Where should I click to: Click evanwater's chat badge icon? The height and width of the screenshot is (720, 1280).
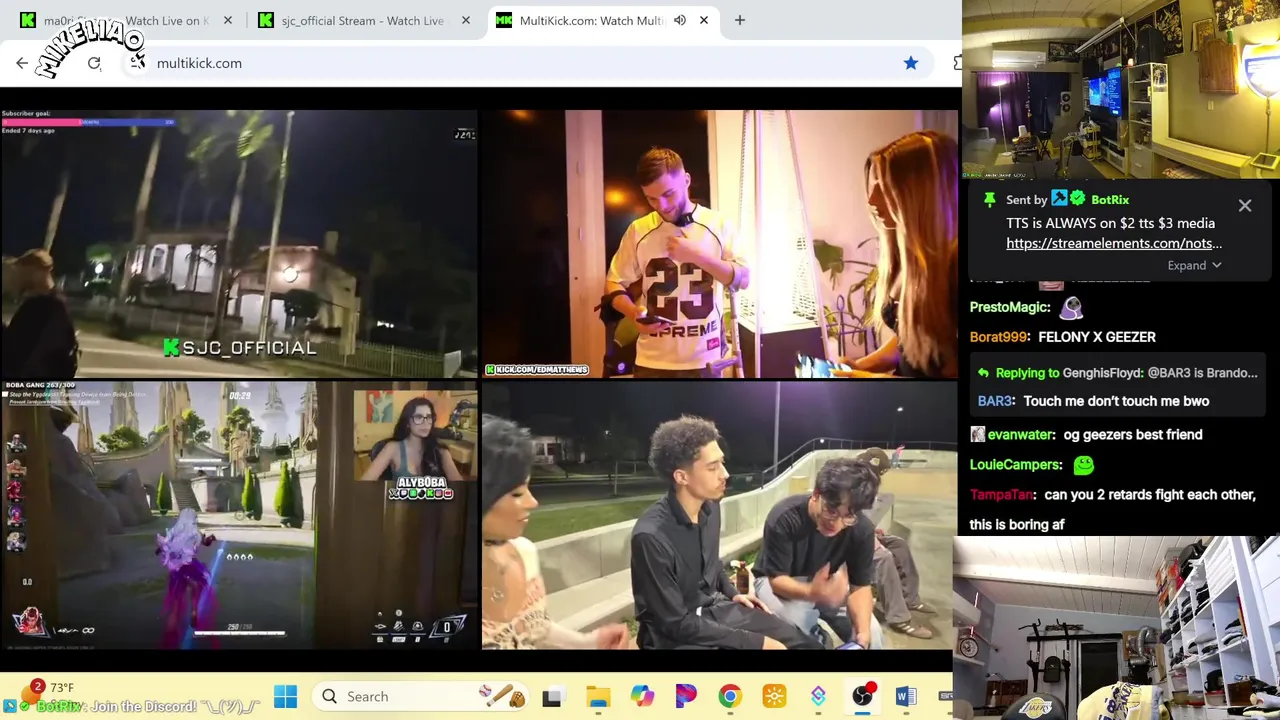977,434
